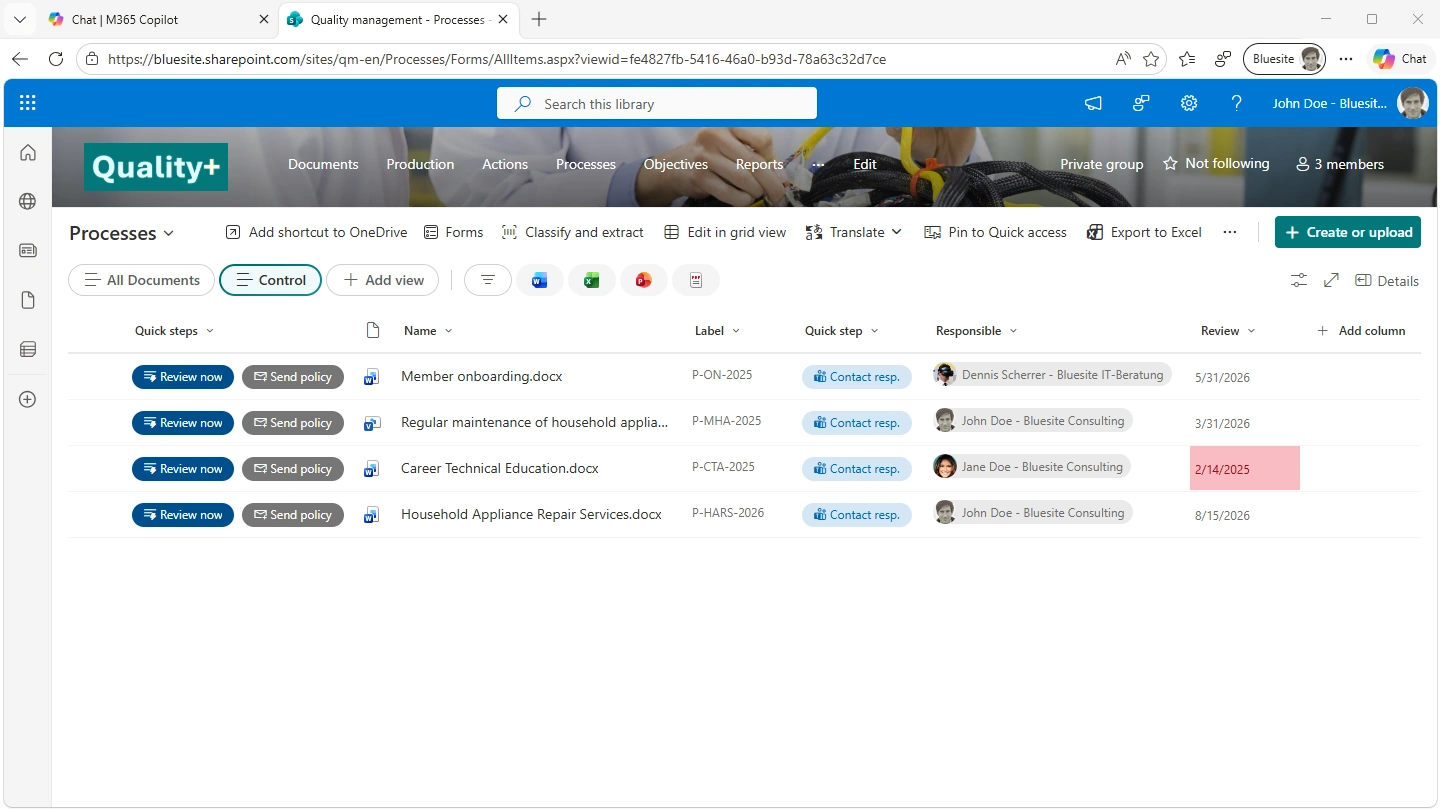Click the Word icon beside Member onboarding.docx

click(x=371, y=376)
